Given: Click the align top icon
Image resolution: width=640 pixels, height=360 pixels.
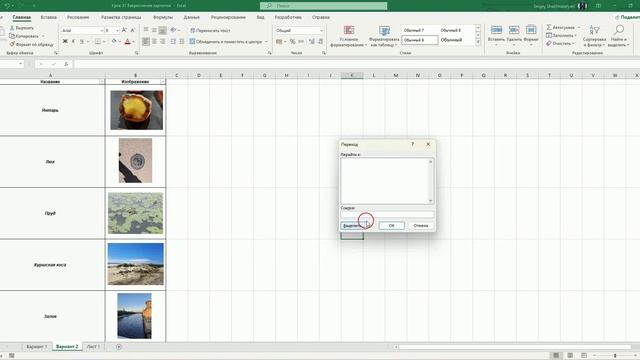Looking at the screenshot, I should 146,30.
